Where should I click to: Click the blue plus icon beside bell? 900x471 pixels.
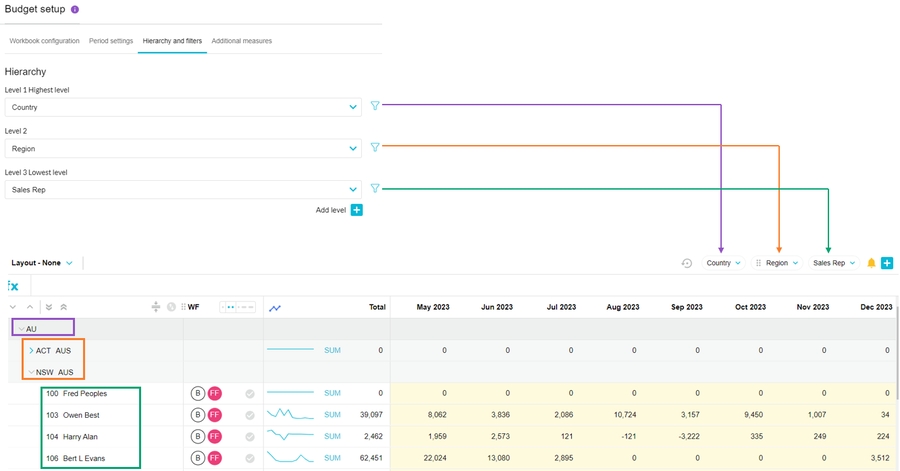click(x=886, y=263)
